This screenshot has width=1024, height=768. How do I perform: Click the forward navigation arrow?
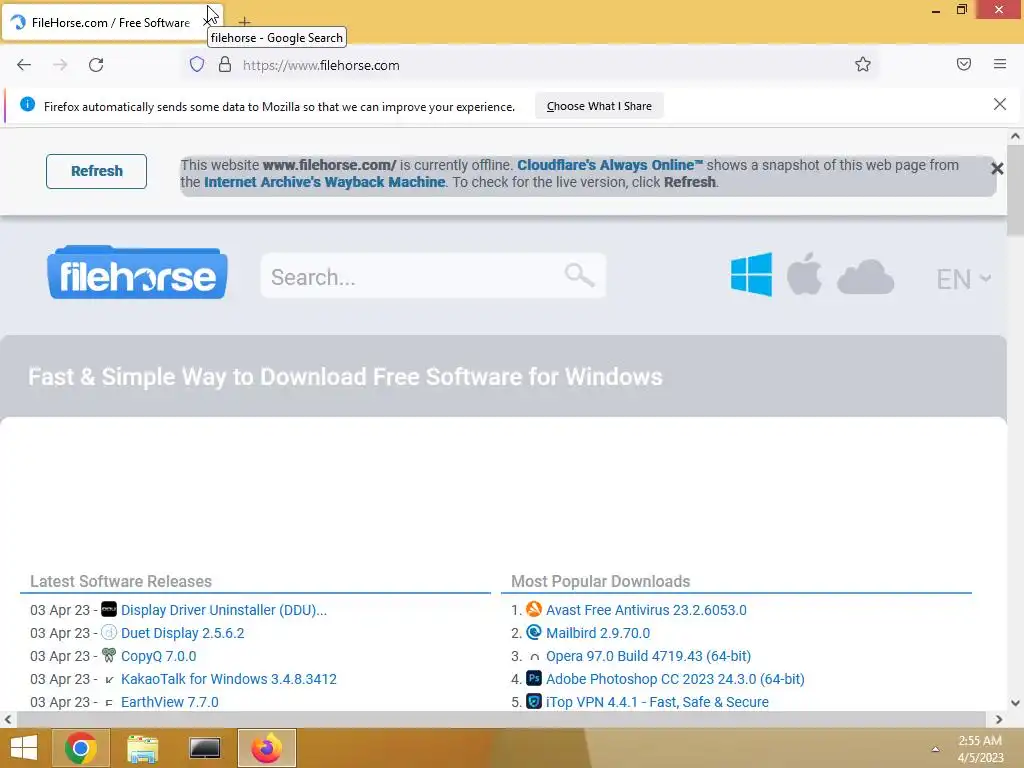point(60,65)
